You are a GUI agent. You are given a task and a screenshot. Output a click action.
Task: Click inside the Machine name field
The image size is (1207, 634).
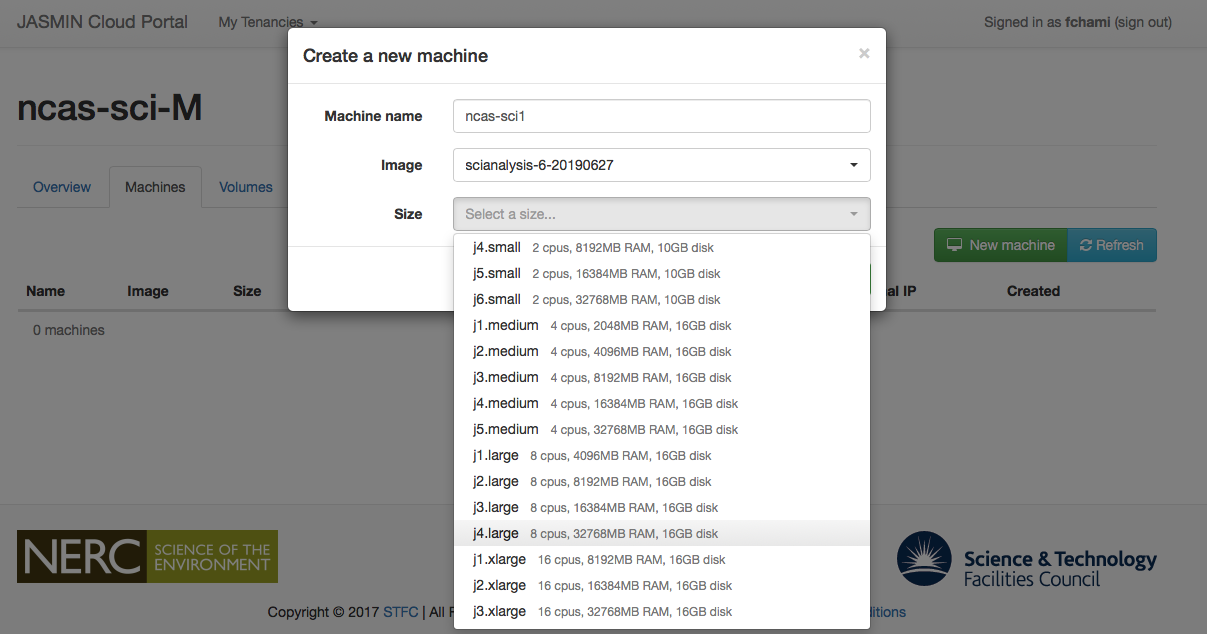click(661, 116)
